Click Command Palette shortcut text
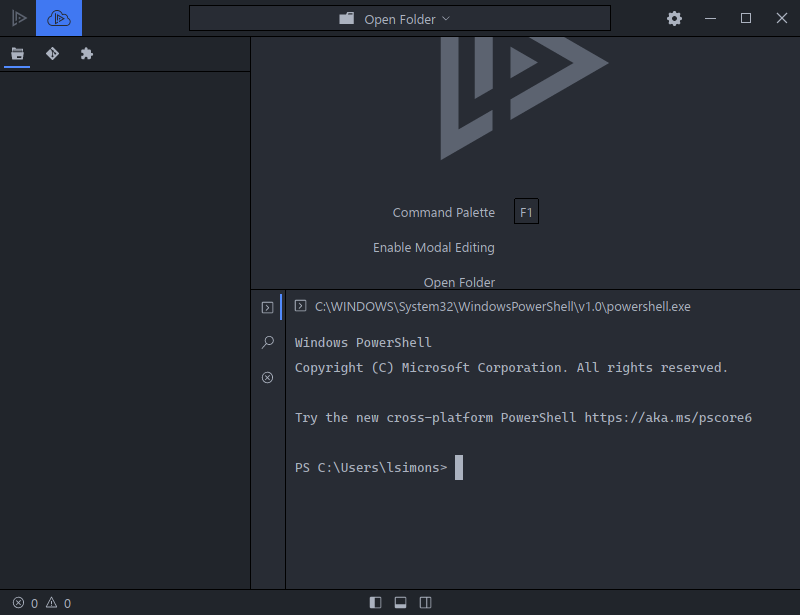800x615 pixels. click(x=443, y=212)
